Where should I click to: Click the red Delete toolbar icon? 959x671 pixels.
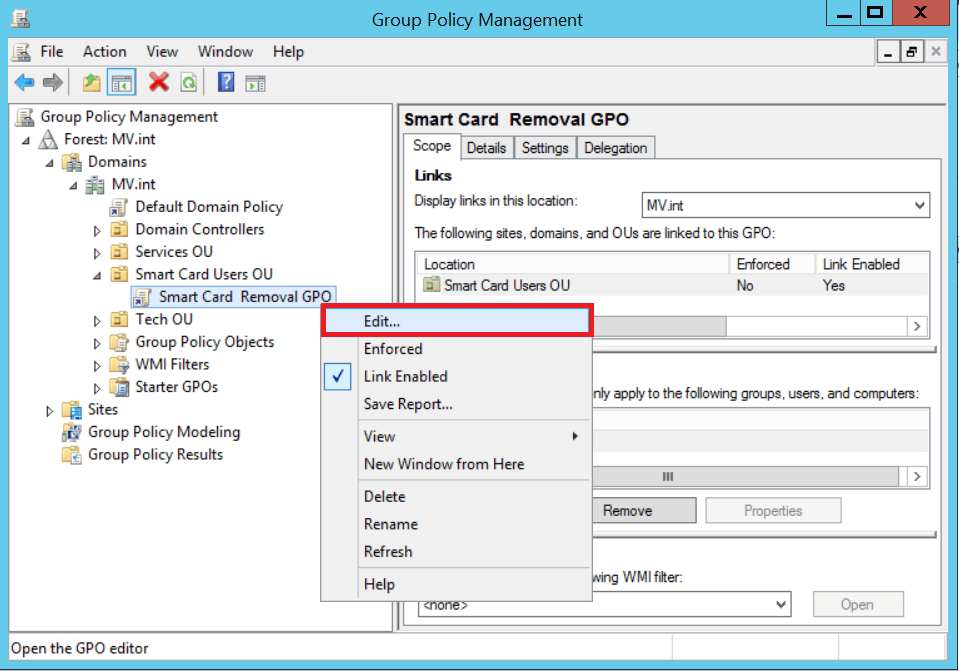[160, 81]
